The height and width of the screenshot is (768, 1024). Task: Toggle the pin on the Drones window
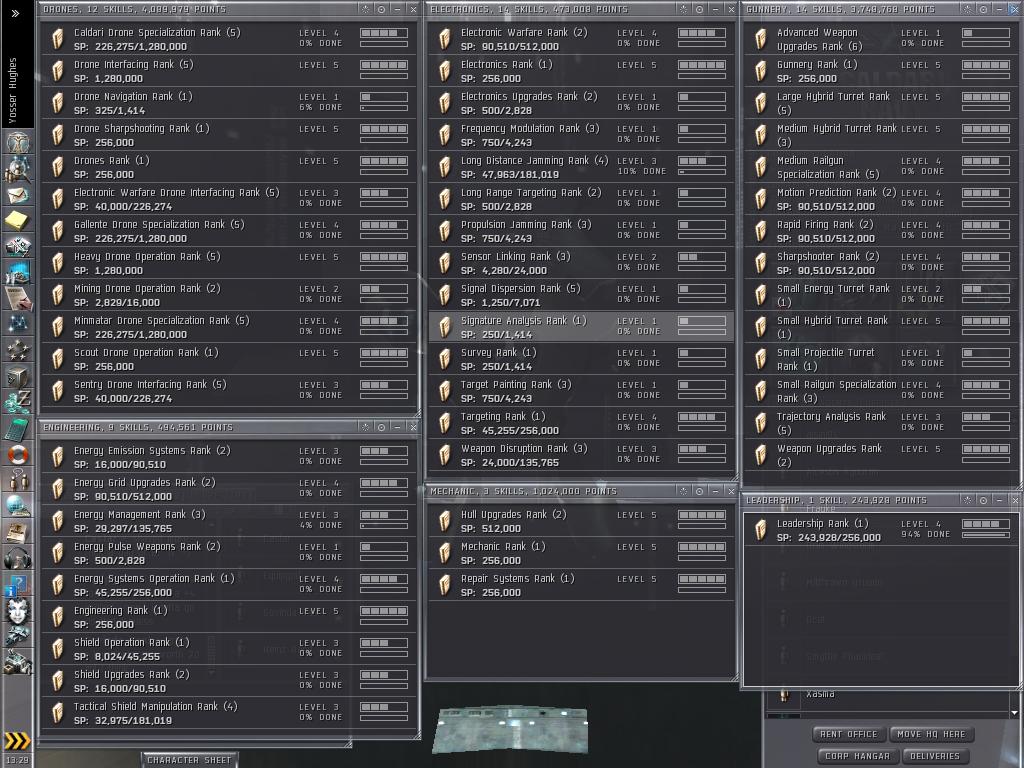coord(366,9)
